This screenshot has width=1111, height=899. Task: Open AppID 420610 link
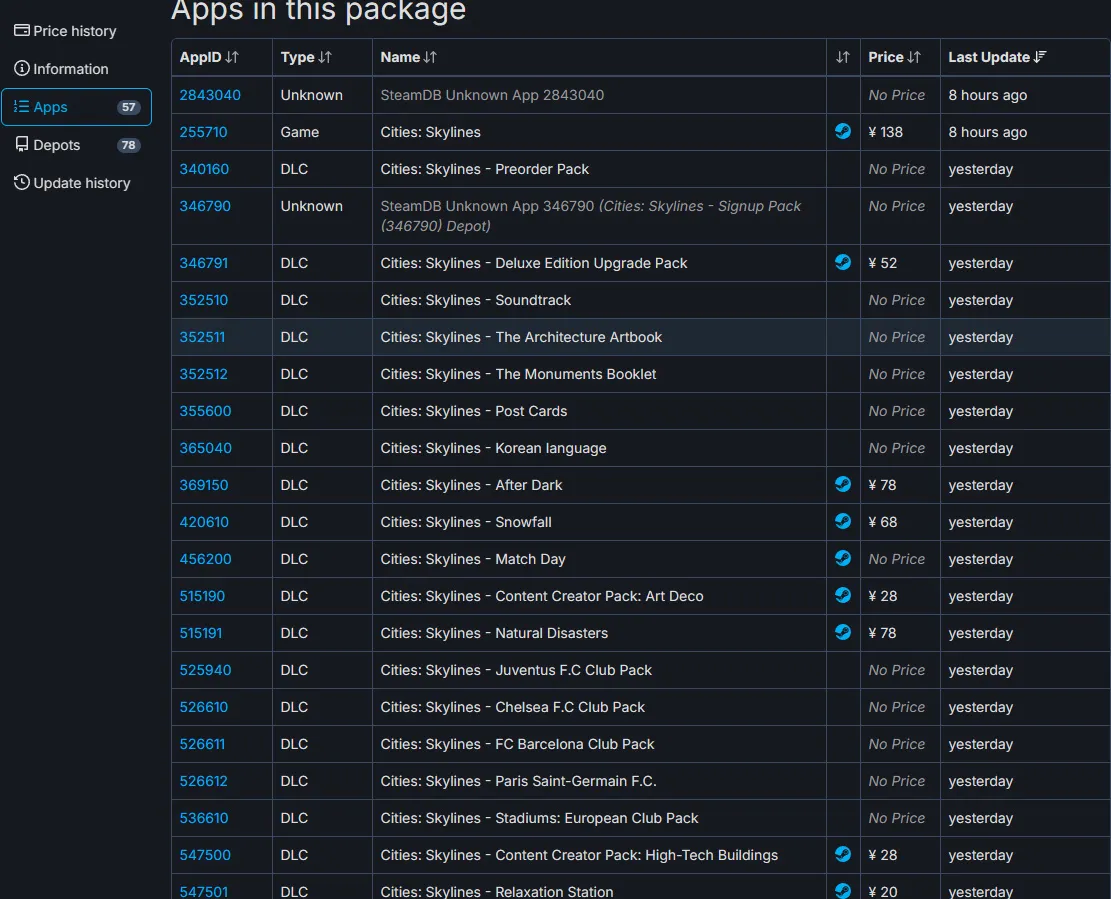(204, 522)
